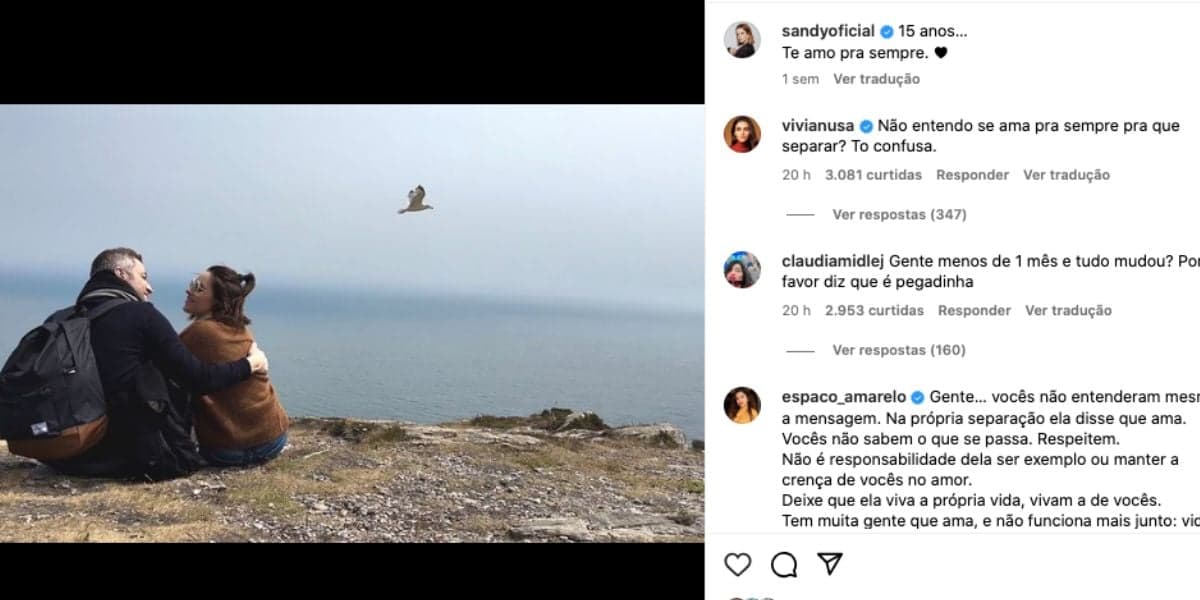Open claudiamidlej avatar
The width and height of the screenshot is (1200, 600).
click(742, 270)
